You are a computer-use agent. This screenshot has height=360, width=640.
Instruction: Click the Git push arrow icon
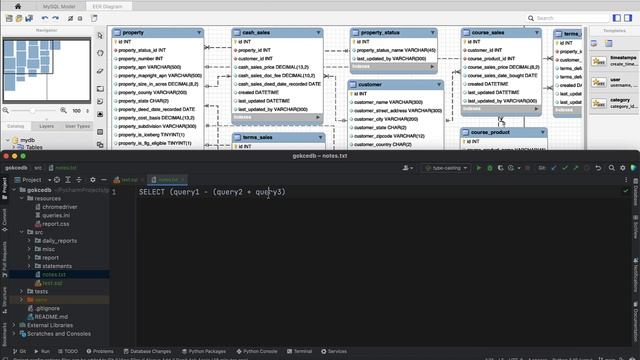(x=576, y=168)
